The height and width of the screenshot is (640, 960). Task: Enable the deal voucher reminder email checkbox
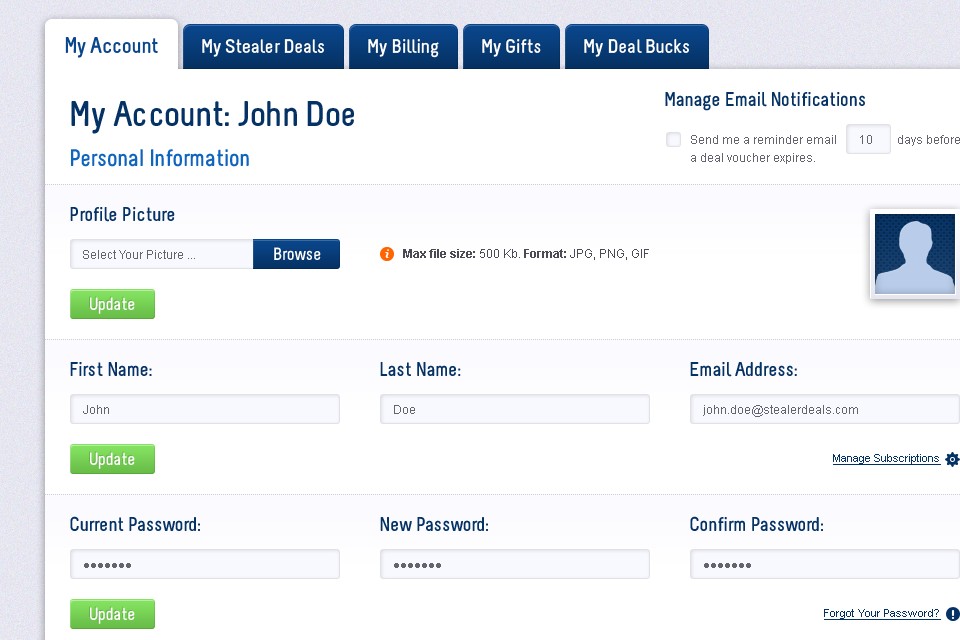coord(673,139)
